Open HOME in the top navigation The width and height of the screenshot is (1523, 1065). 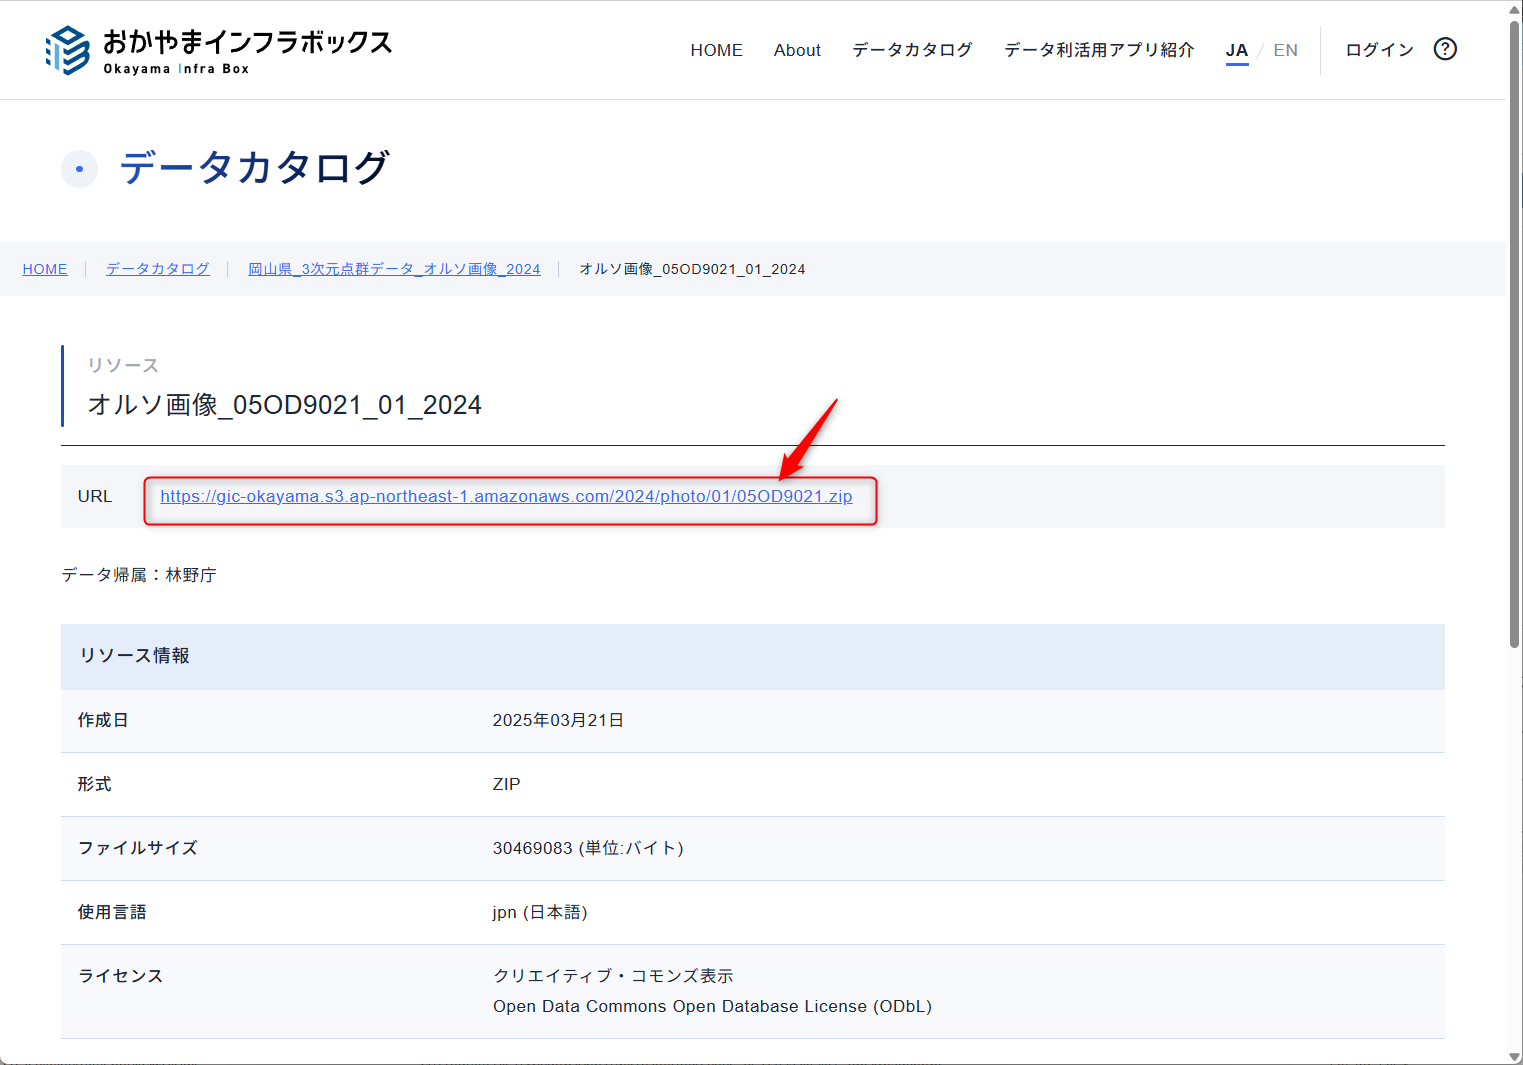716,50
